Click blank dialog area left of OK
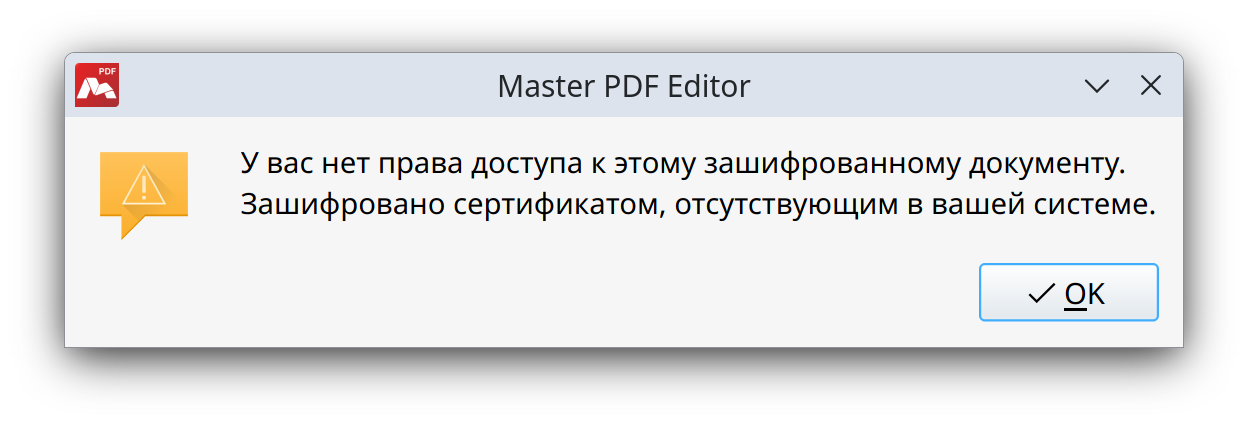 [x=520, y=293]
